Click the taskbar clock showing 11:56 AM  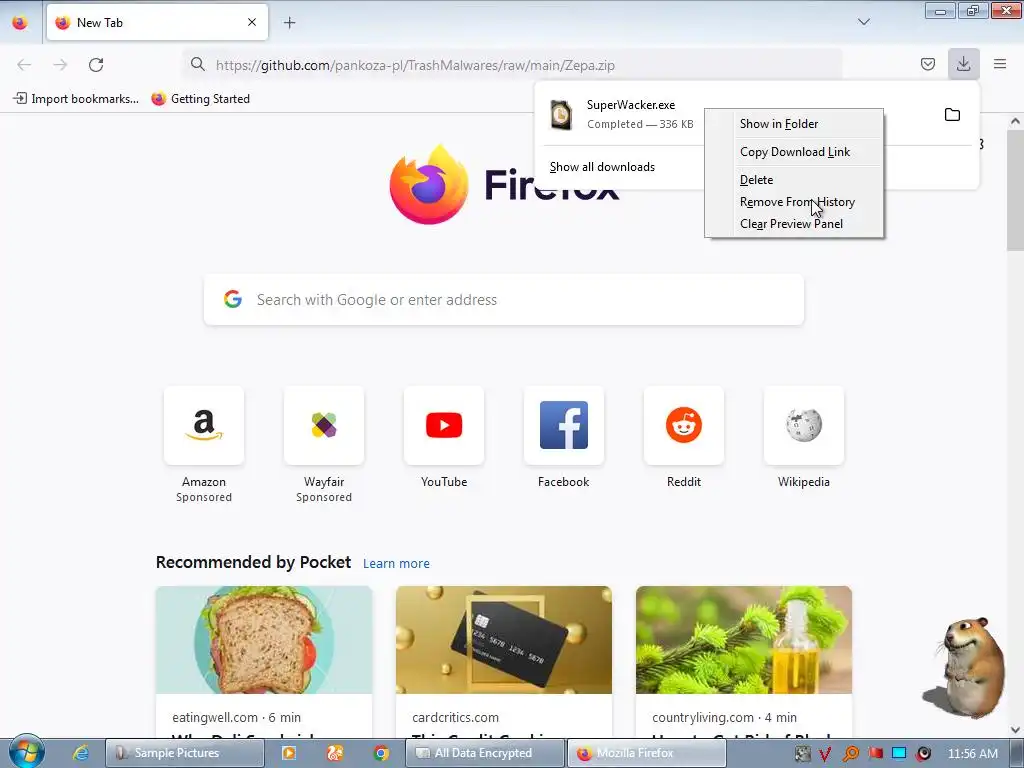click(972, 754)
